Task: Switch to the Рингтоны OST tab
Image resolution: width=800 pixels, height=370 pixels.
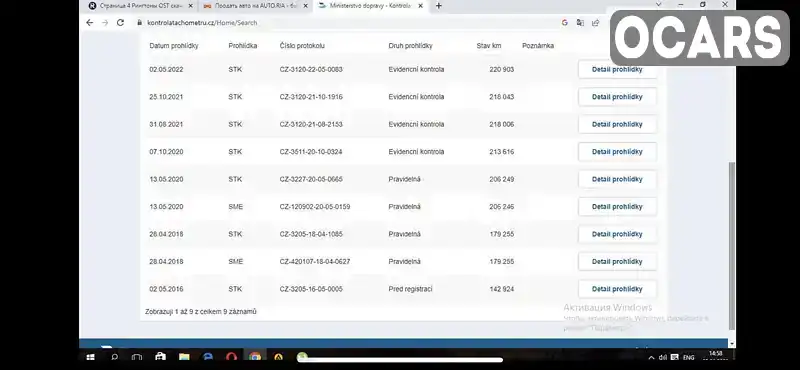Action: point(140,6)
